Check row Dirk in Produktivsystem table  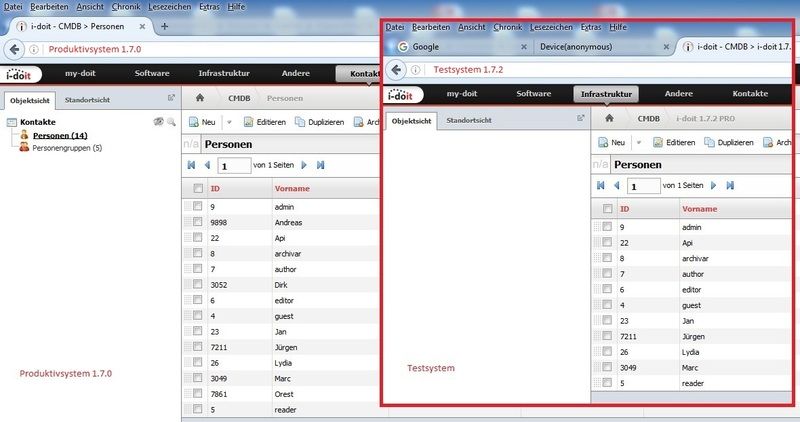coord(197,284)
